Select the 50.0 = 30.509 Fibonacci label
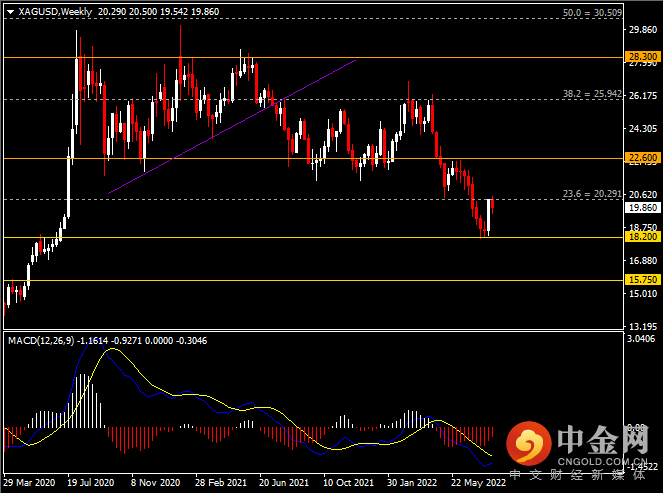This screenshot has height=493, width=663. click(592, 13)
